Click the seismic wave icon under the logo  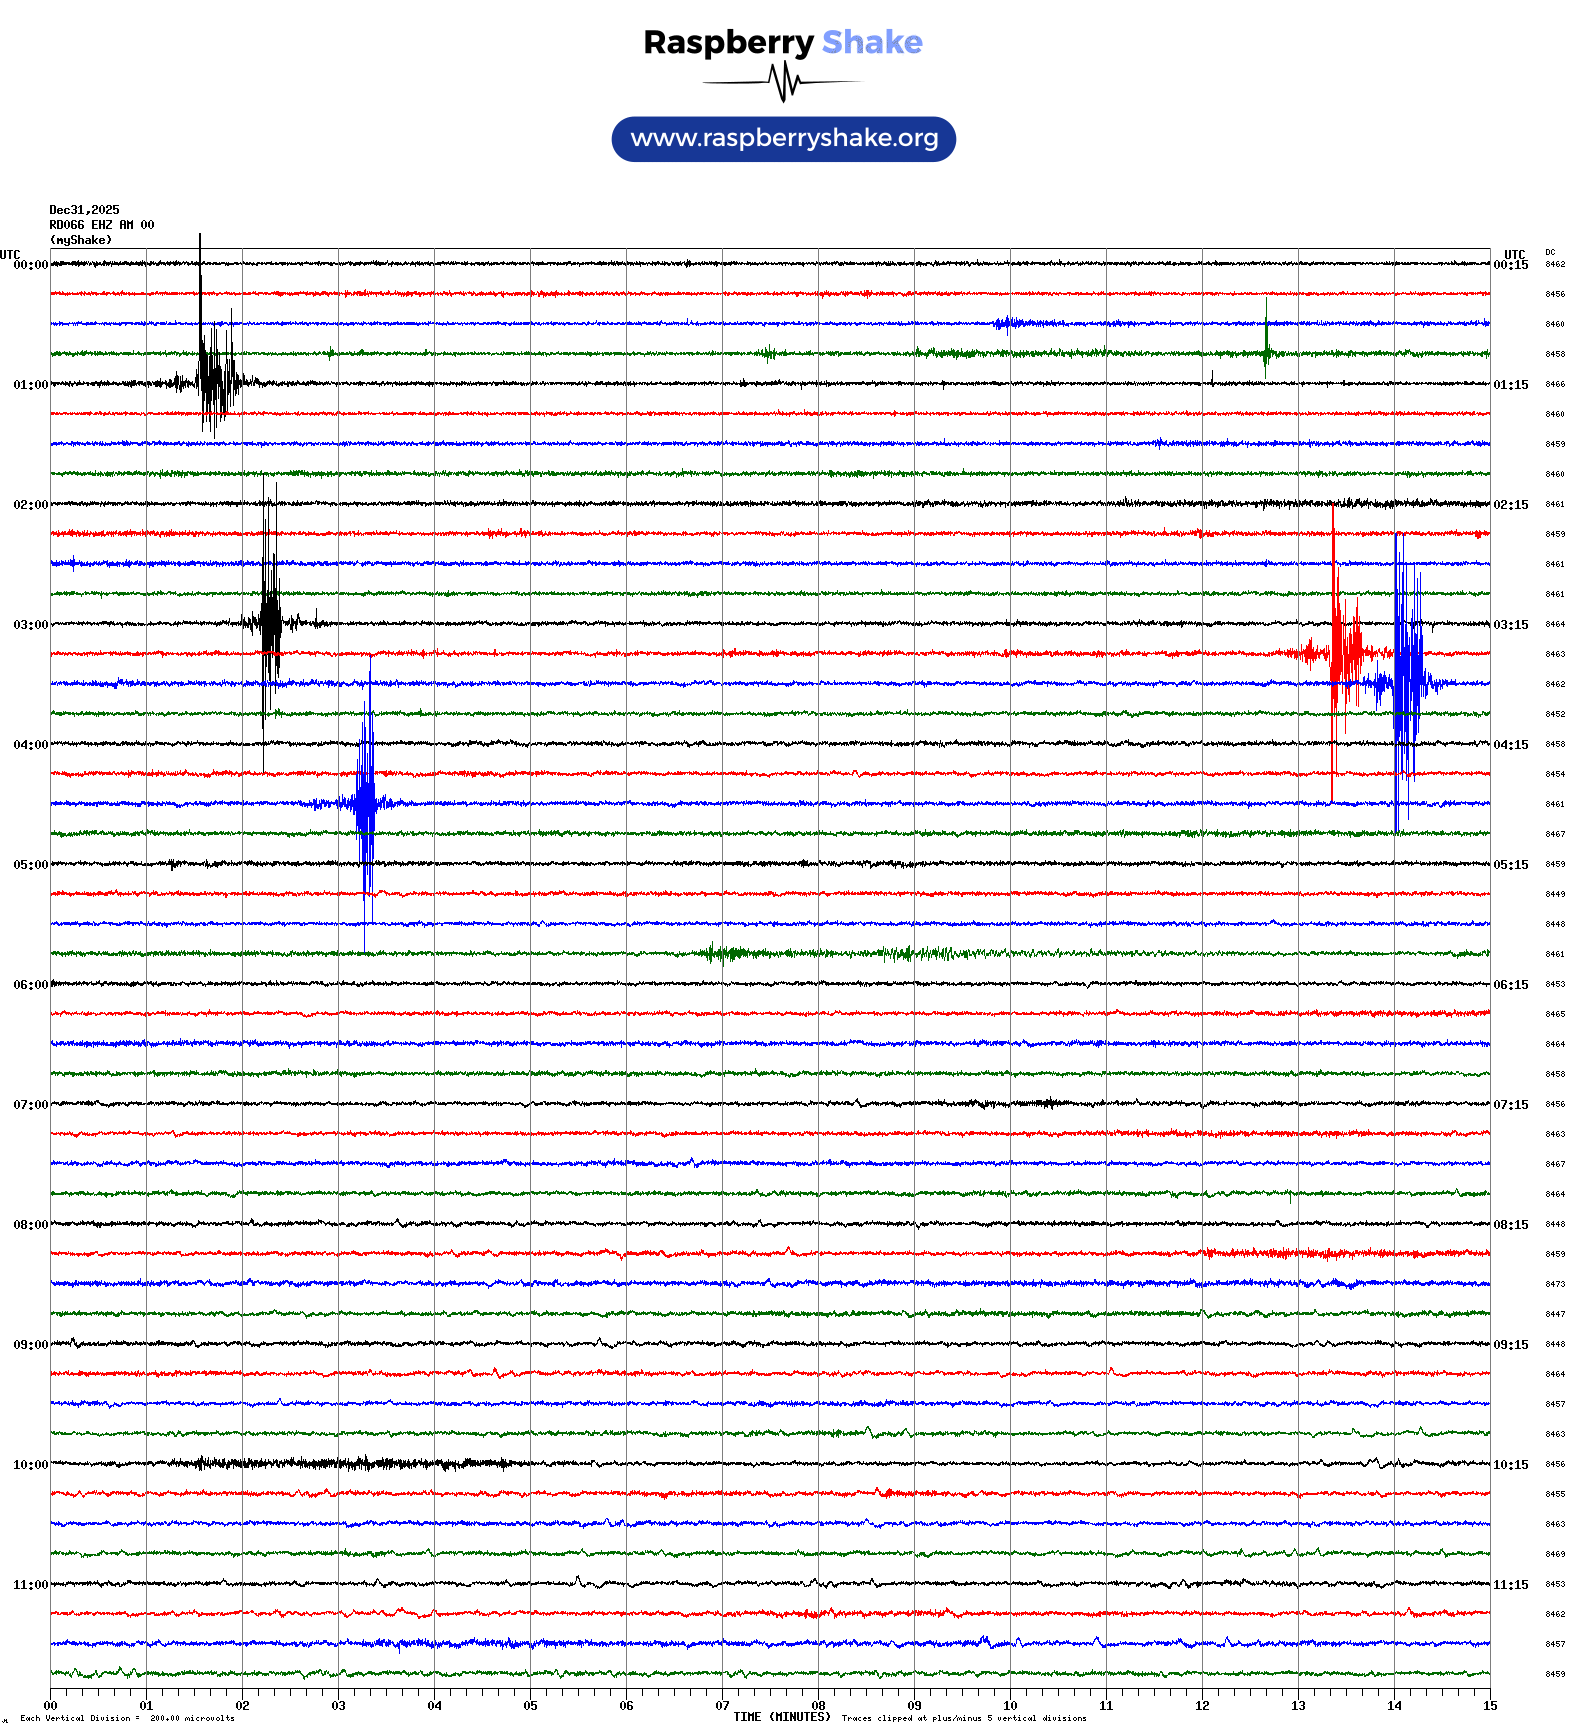[x=783, y=82]
